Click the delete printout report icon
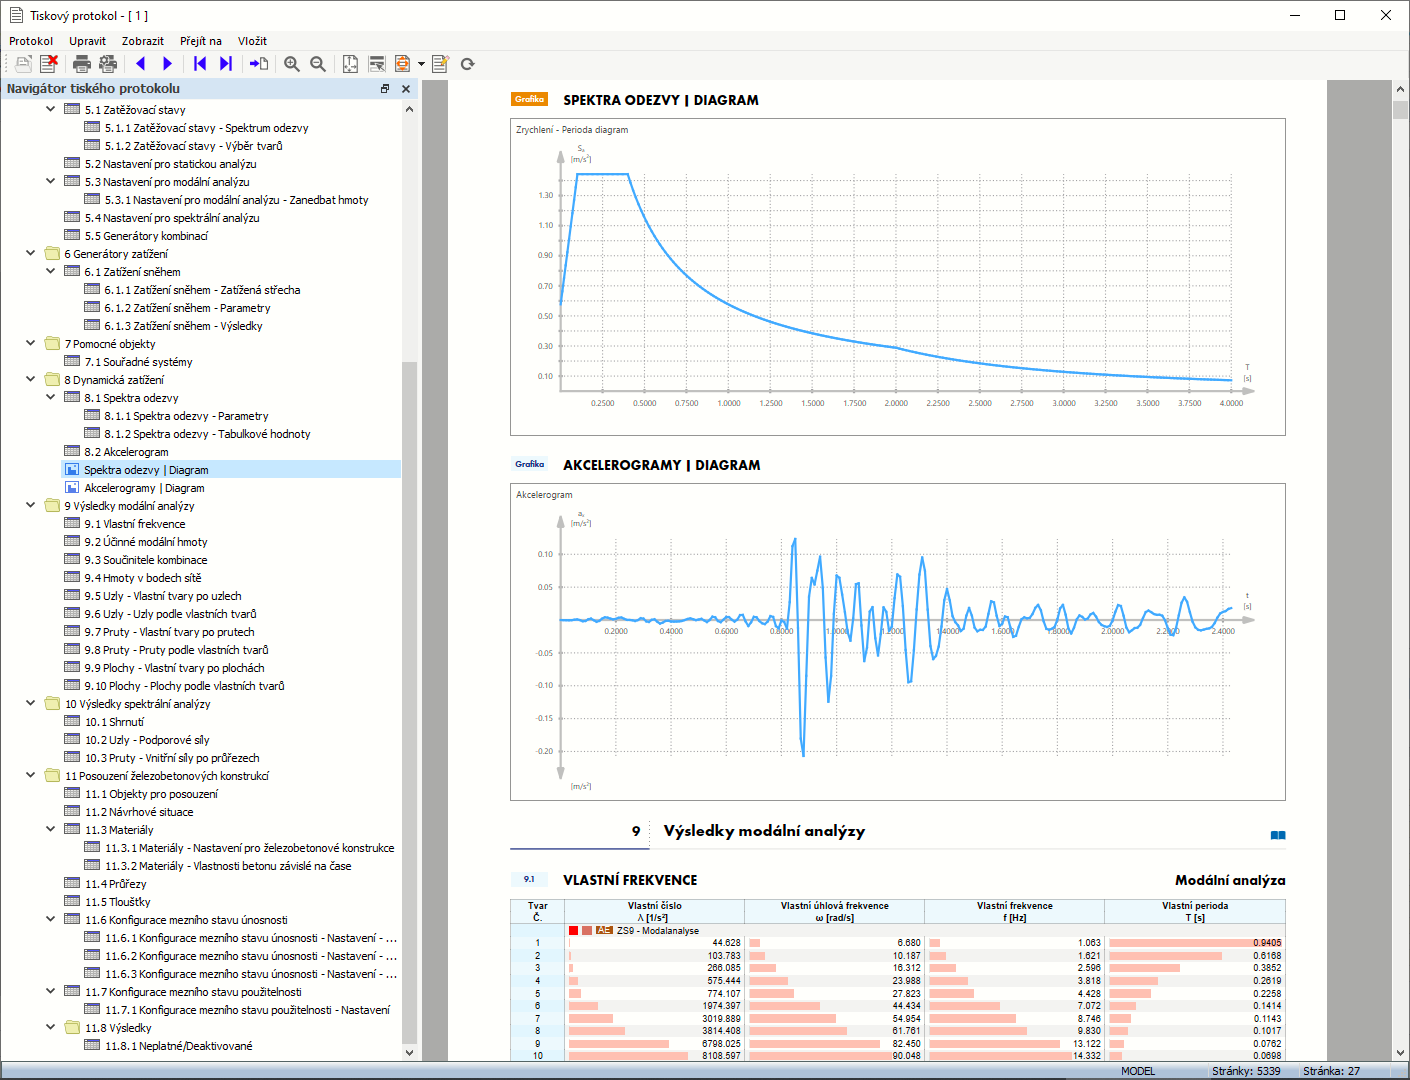The image size is (1410, 1080). (49, 64)
